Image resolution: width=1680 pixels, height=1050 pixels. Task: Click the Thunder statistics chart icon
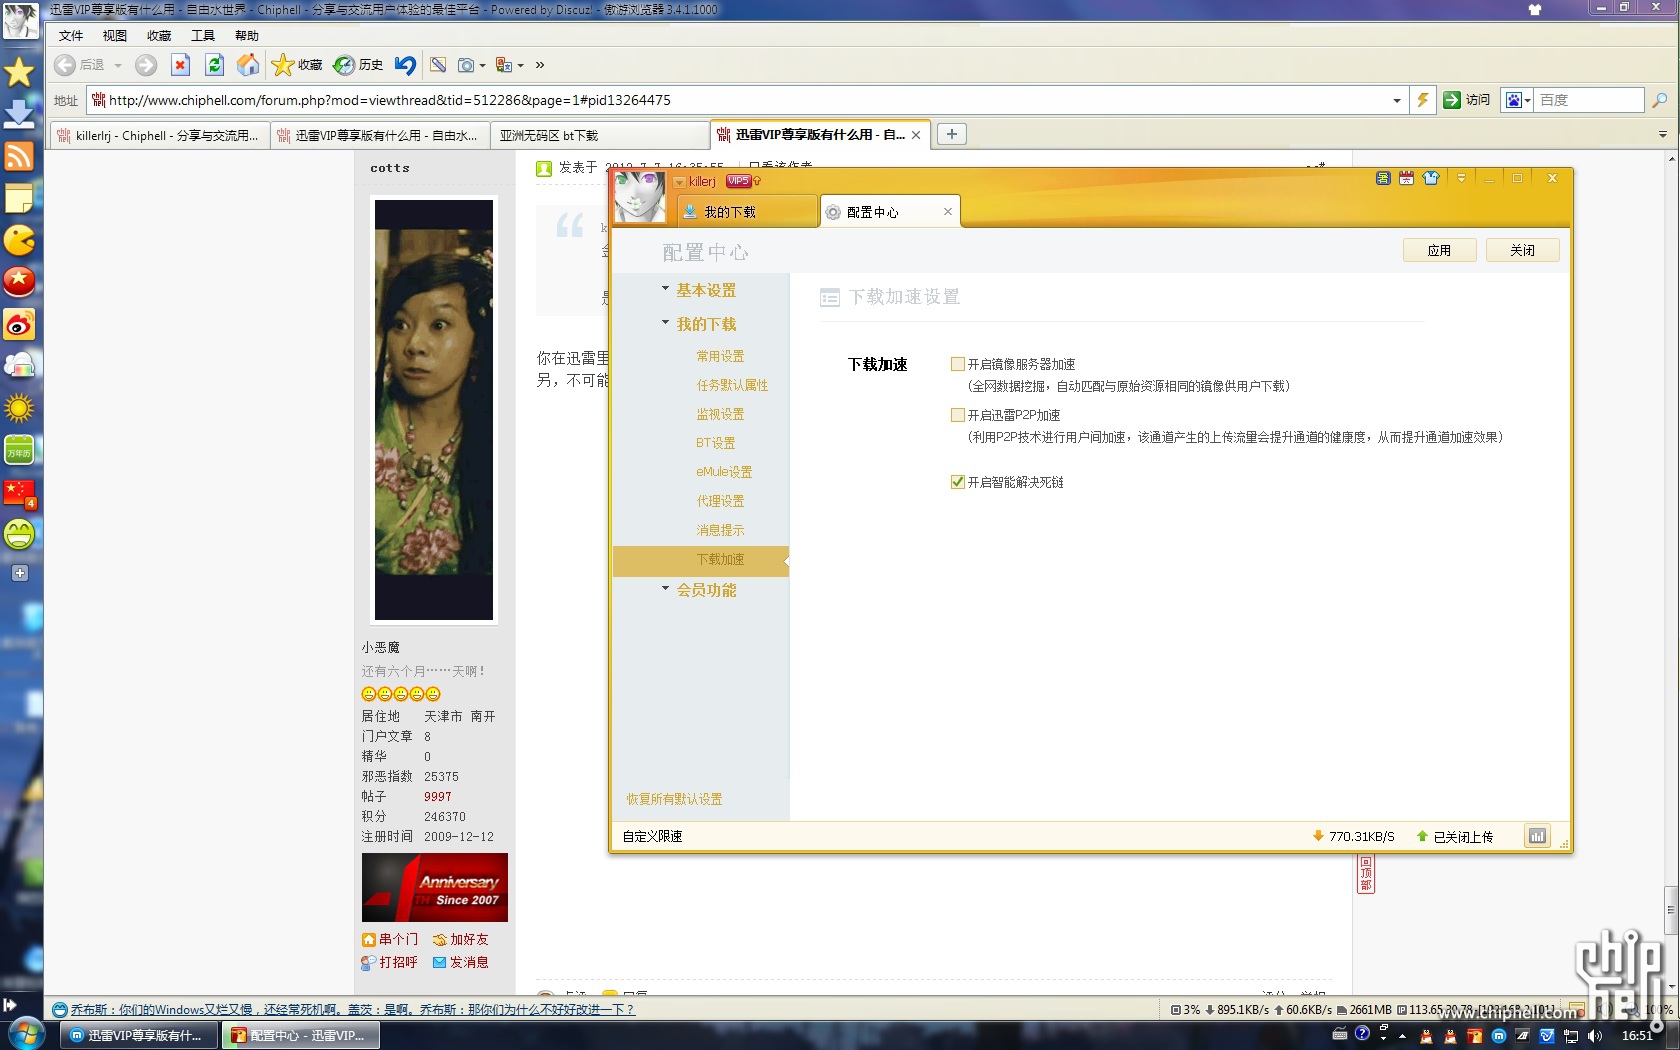point(1537,836)
